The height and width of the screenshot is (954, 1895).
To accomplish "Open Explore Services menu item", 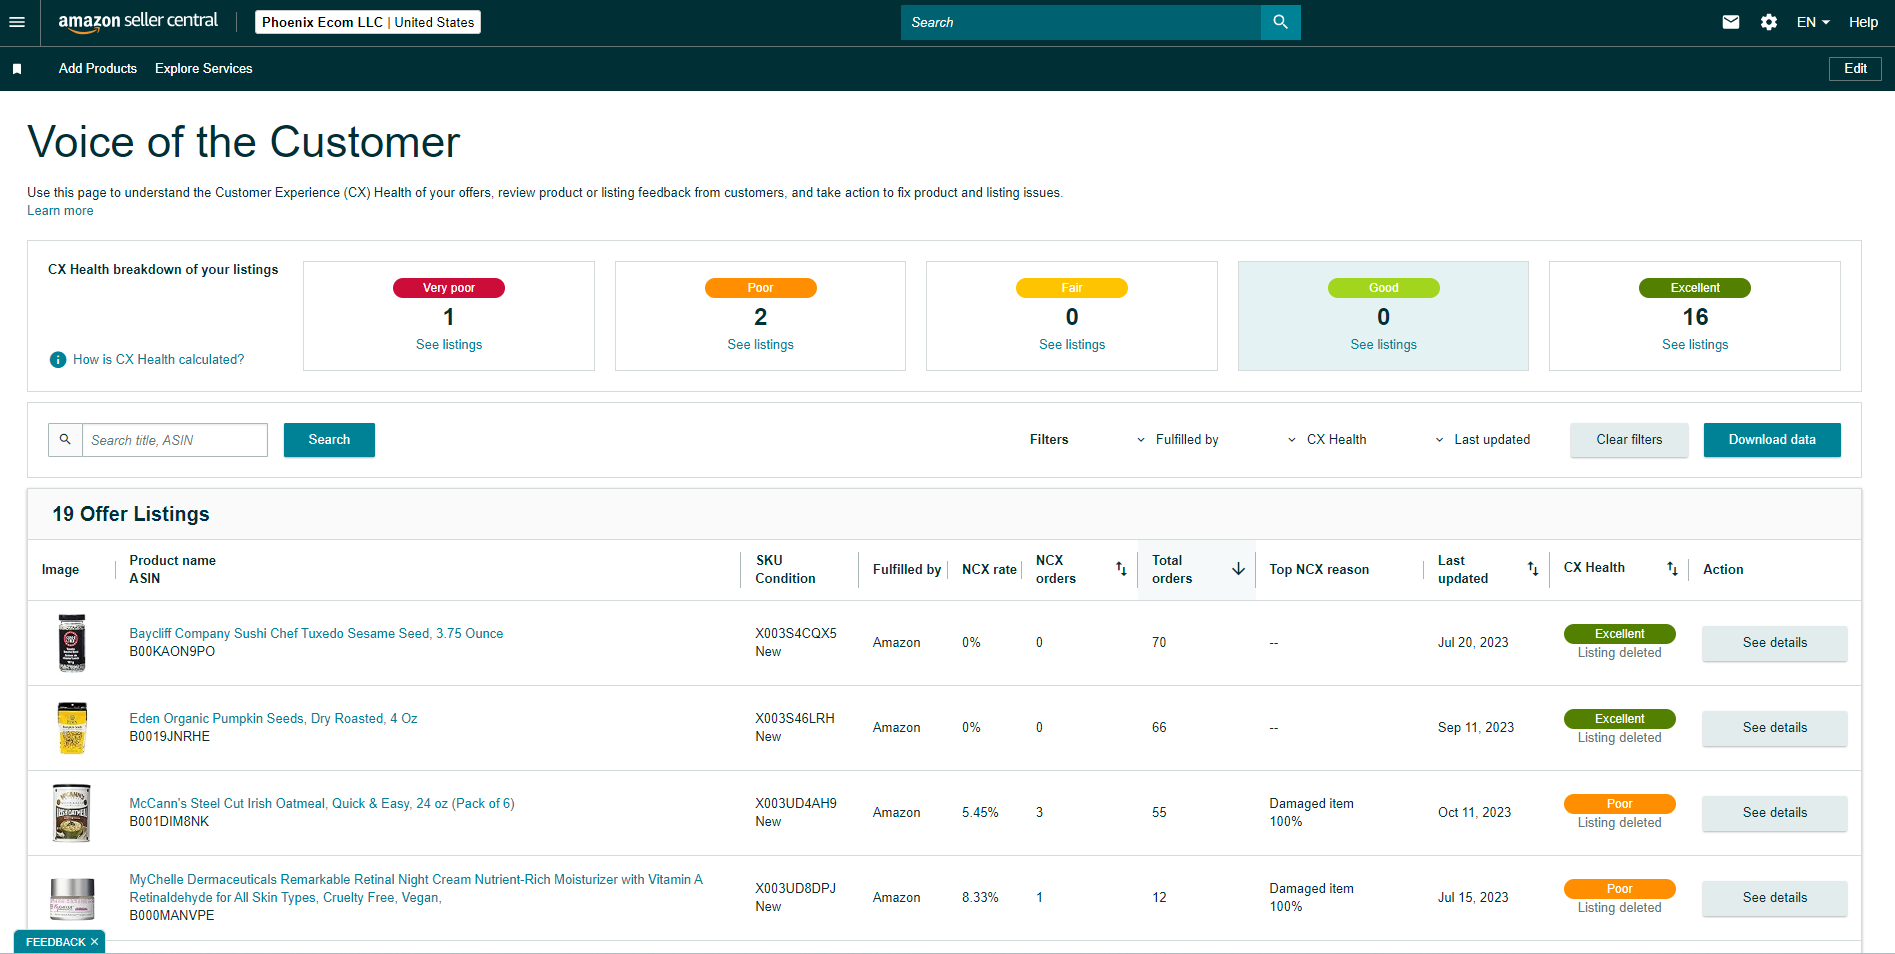I will tap(204, 69).
